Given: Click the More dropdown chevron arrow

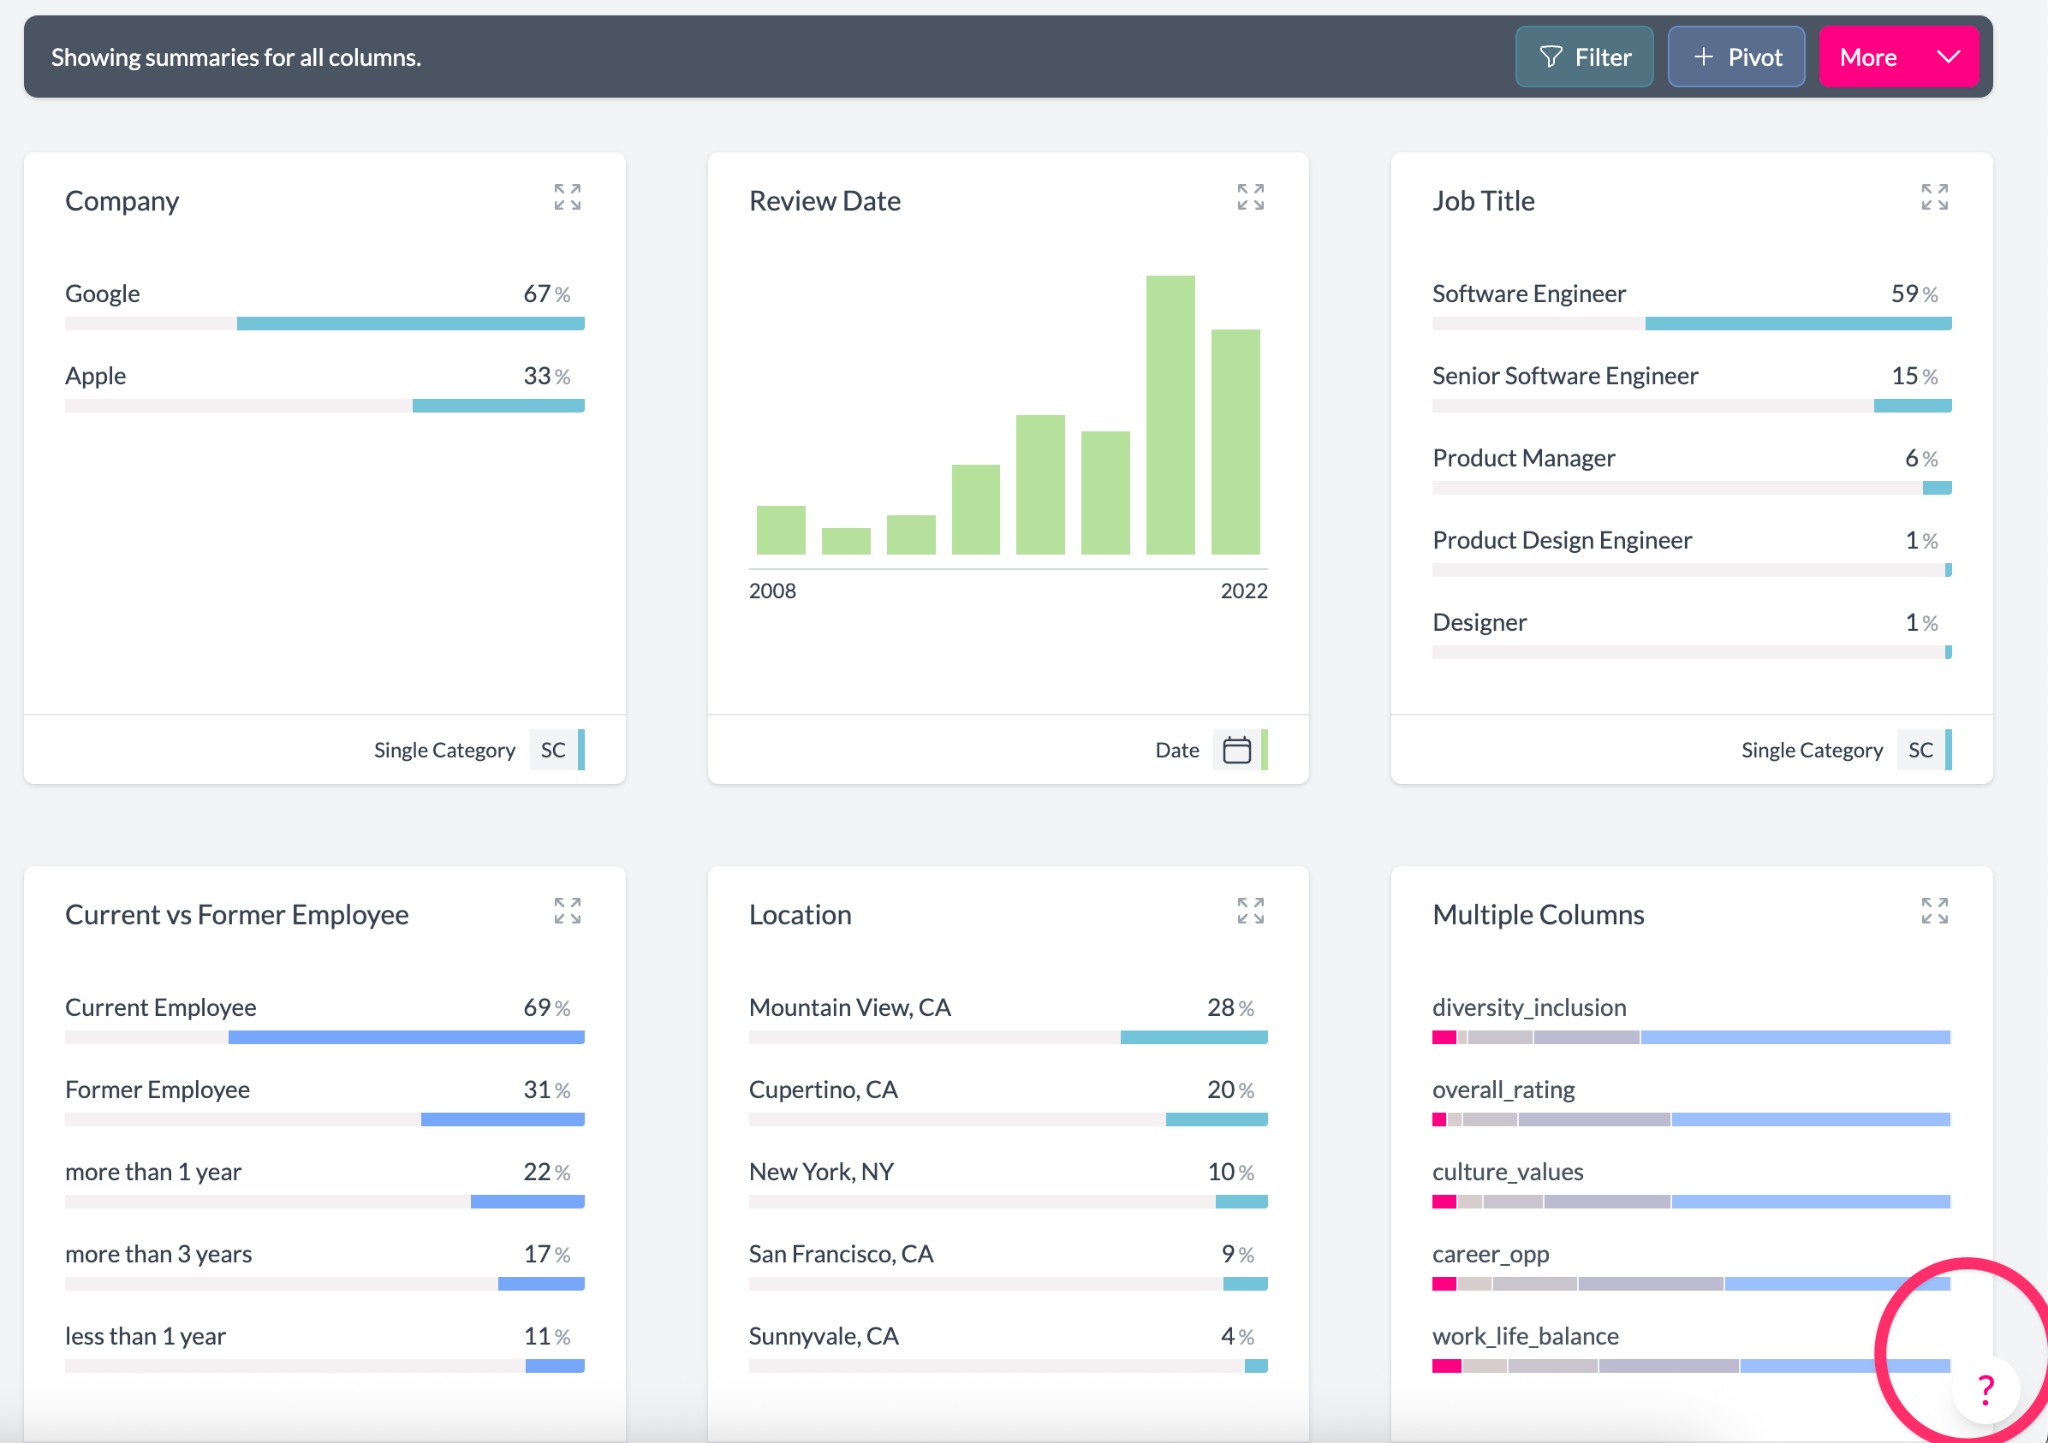Looking at the screenshot, I should coord(1948,57).
